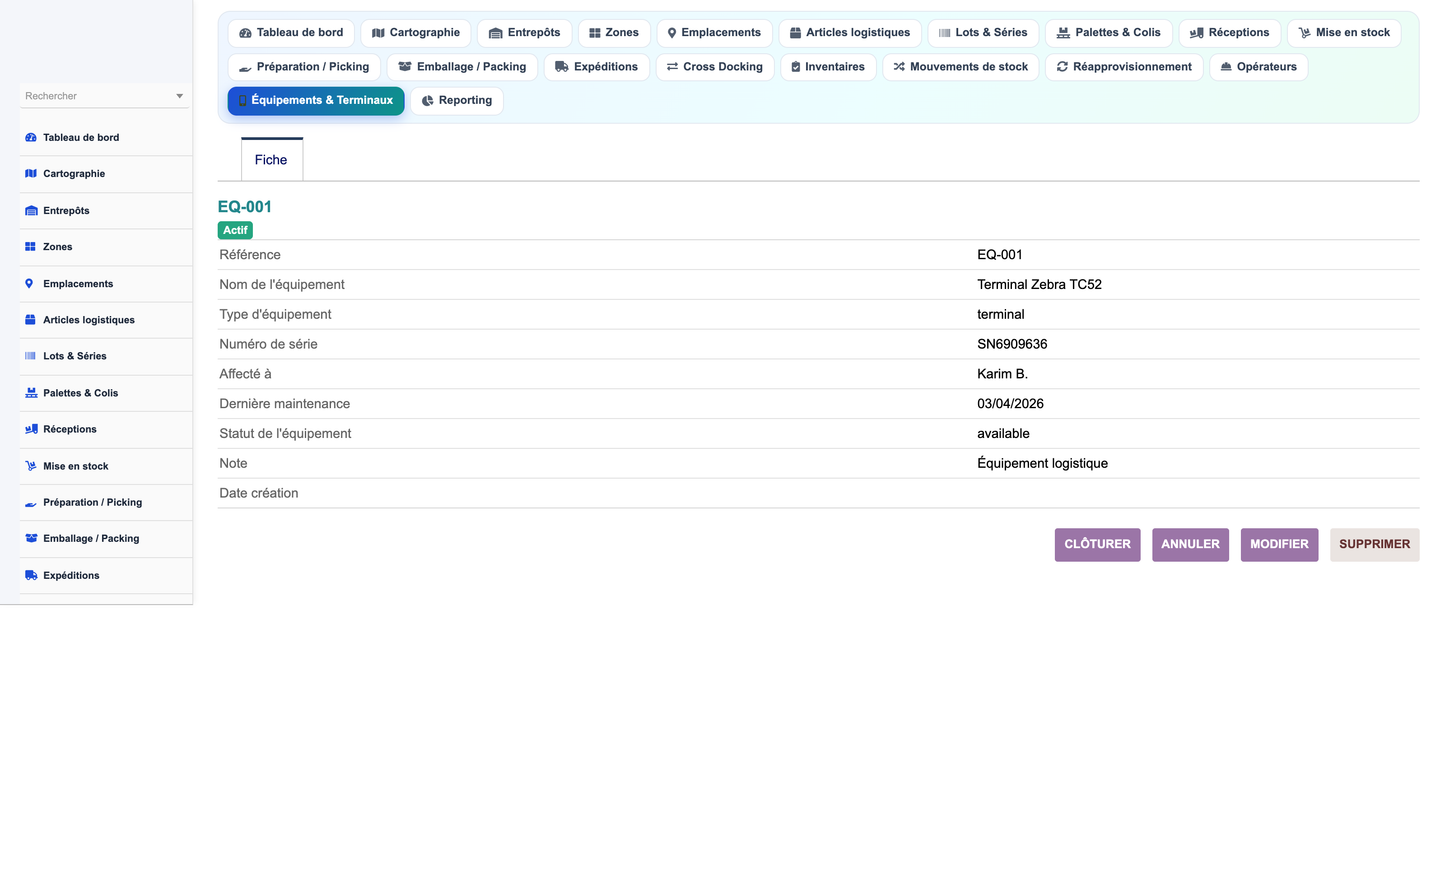
Task: Click the value Terminal Zebra TC52
Action: pos(1039,285)
